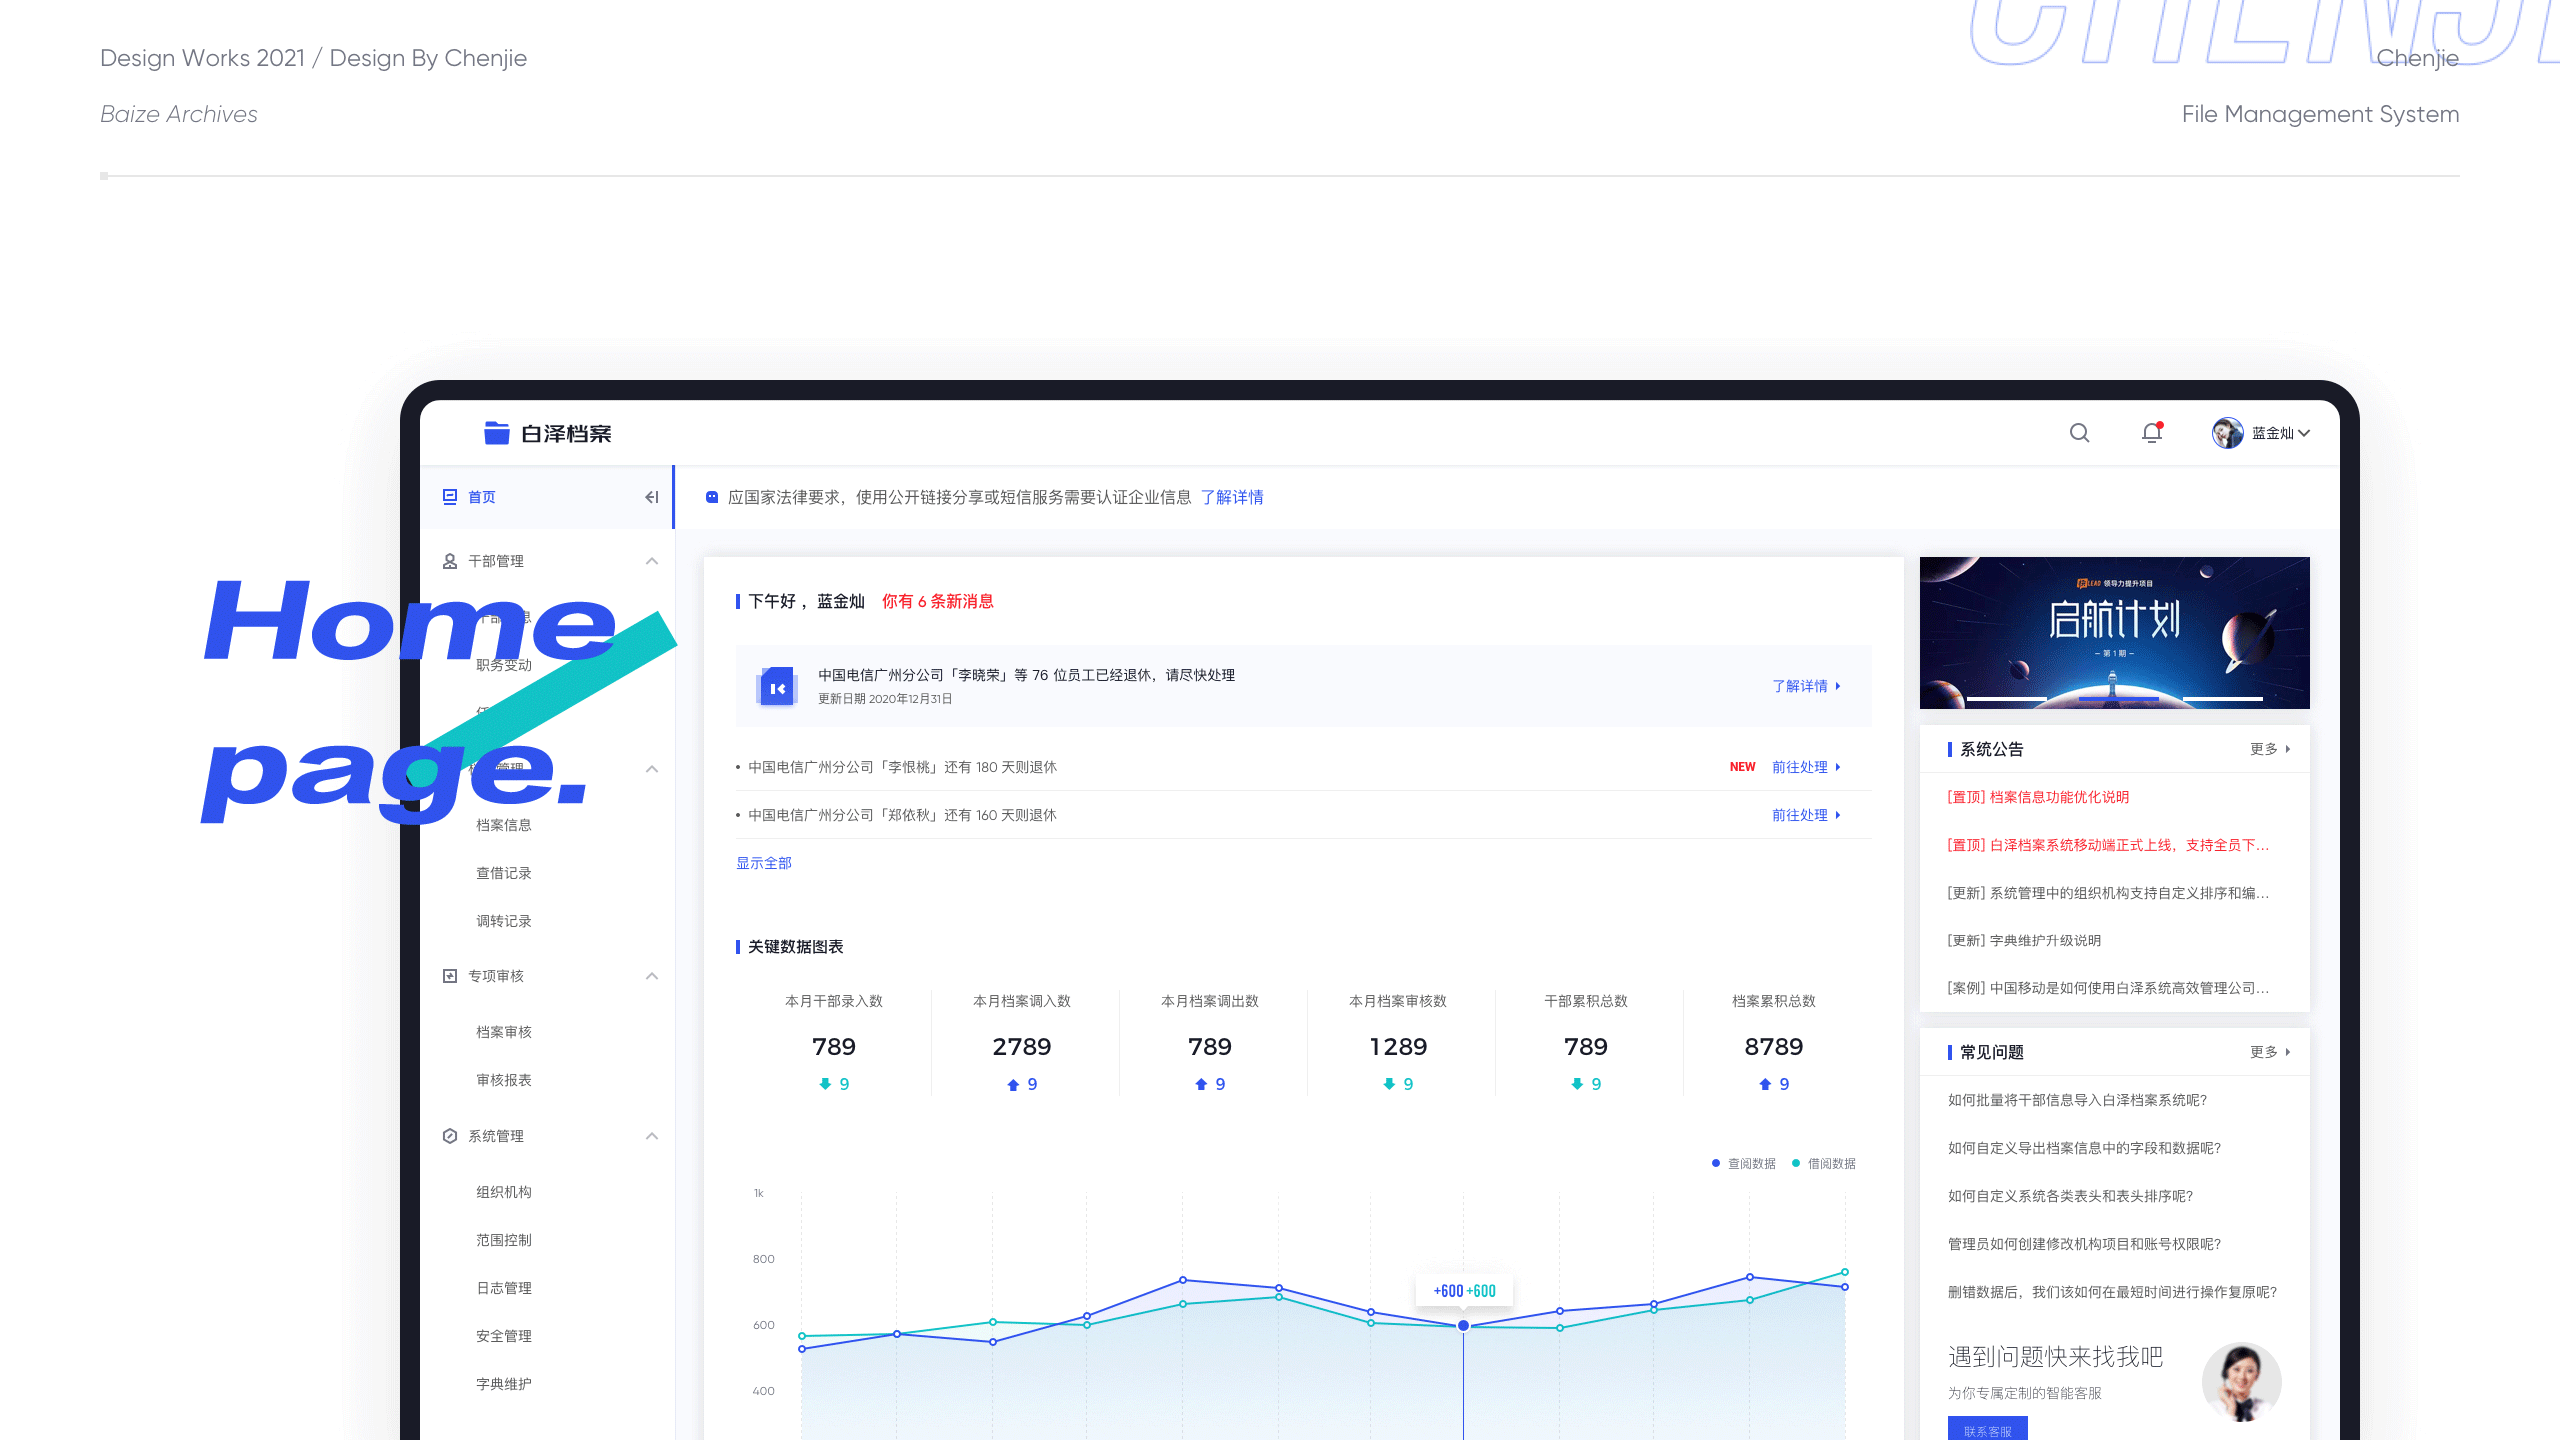Collapse the 专项审核 section chevron
The image size is (2560, 1440).
pos(652,976)
